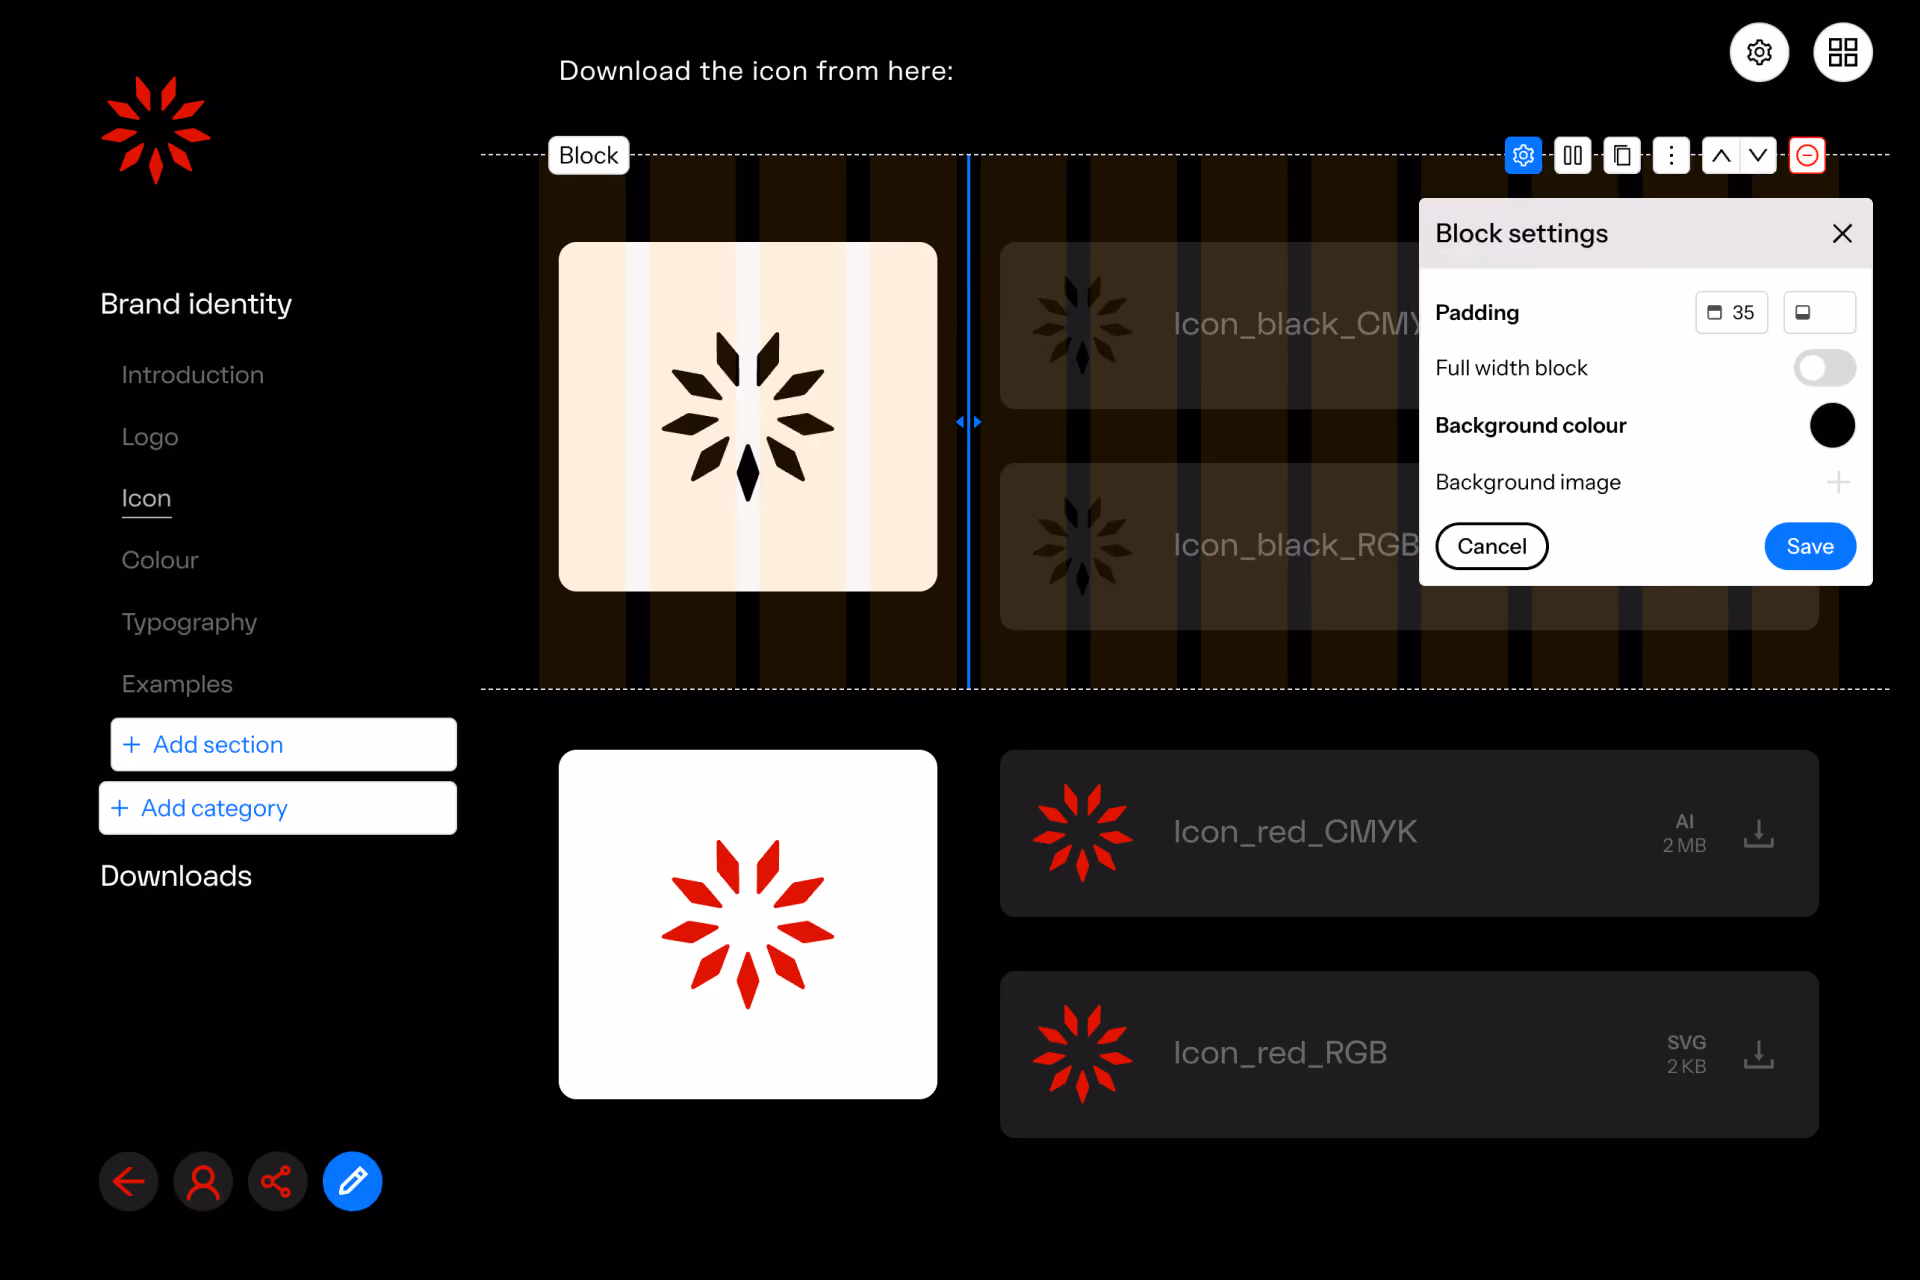
Task: Select the red icon preview thumbnail
Action: (747, 924)
